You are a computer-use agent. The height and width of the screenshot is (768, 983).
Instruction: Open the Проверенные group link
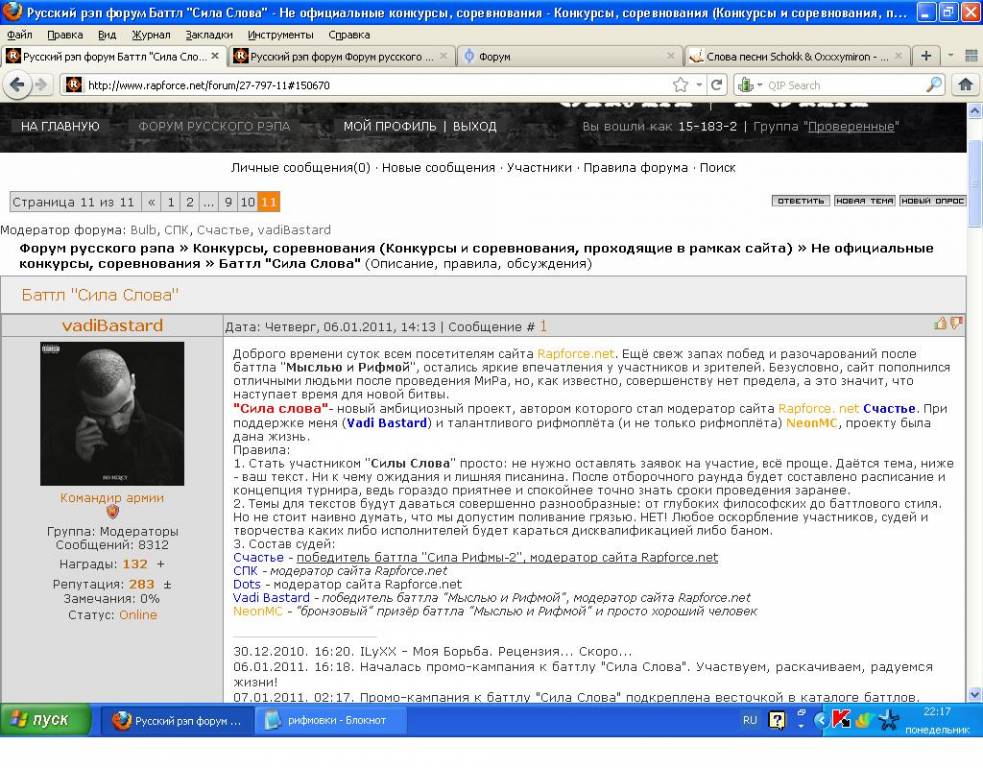point(851,127)
